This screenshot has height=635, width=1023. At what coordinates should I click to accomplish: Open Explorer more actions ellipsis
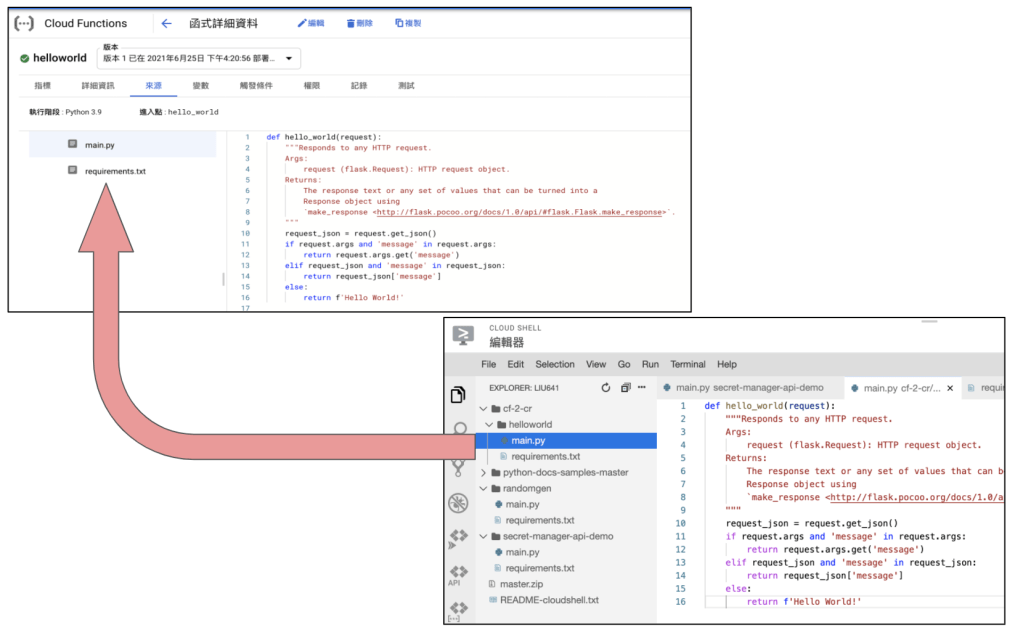642,388
